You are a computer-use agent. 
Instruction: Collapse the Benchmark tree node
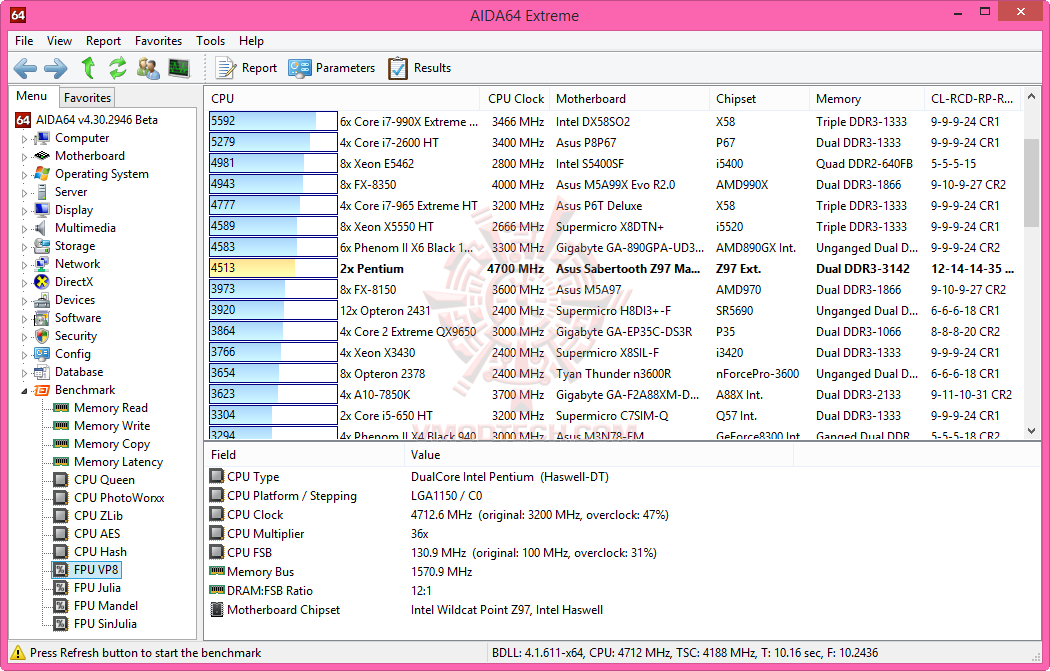pos(25,390)
